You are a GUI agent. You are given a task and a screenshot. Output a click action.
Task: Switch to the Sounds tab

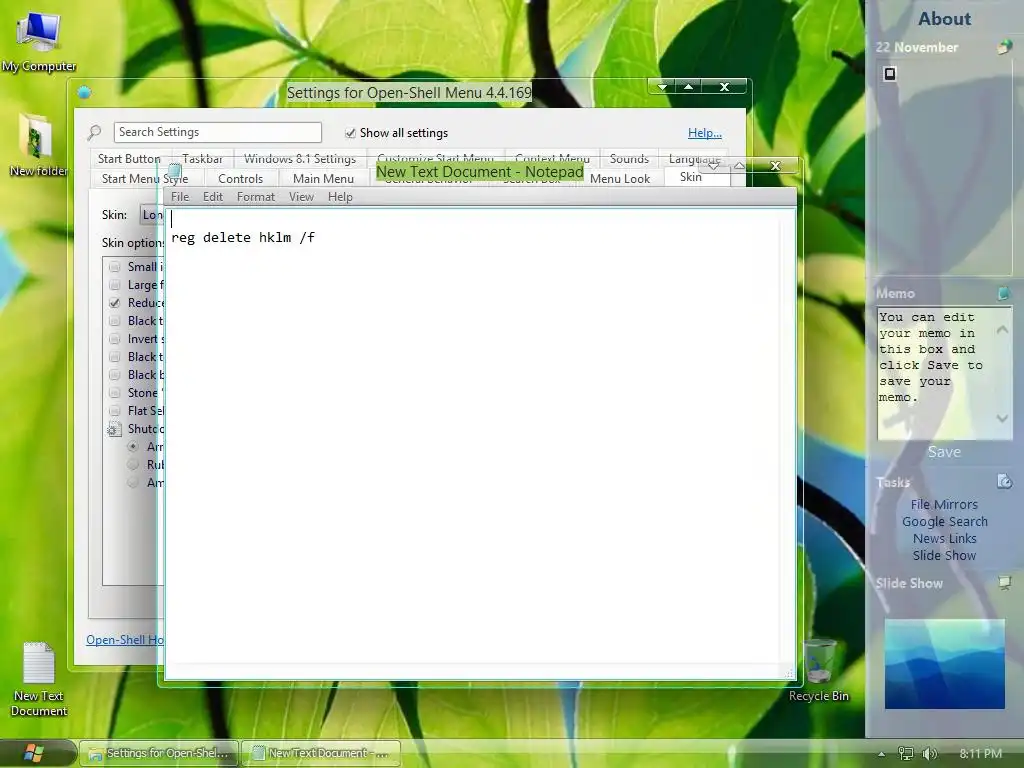(x=630, y=159)
